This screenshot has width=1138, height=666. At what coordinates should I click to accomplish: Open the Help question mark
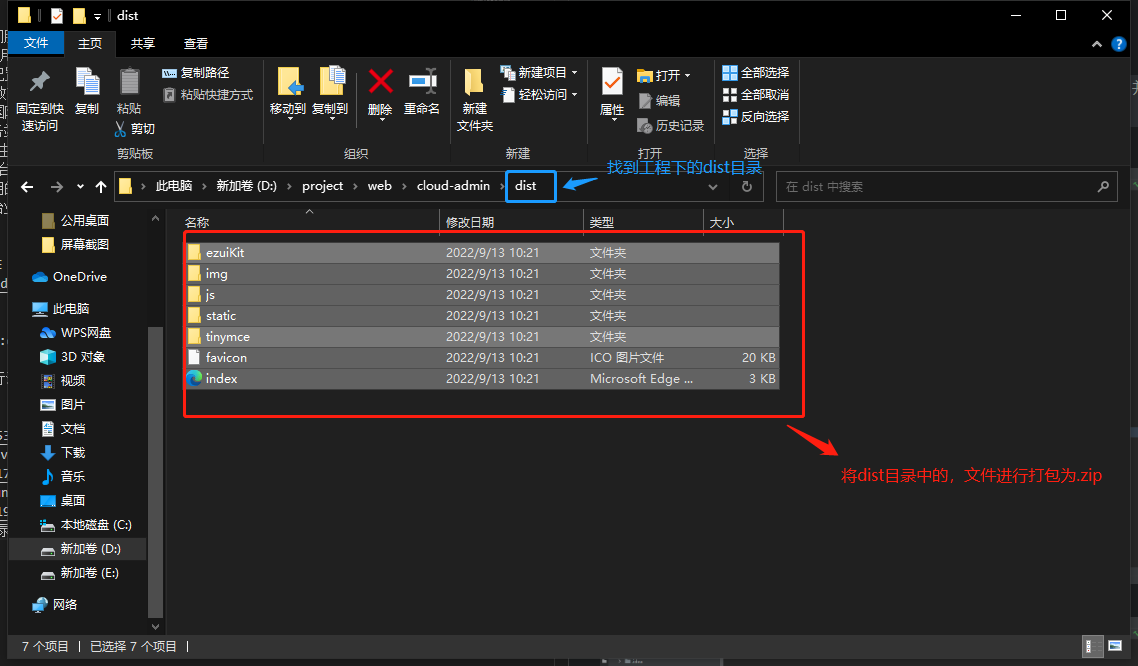click(x=1118, y=44)
